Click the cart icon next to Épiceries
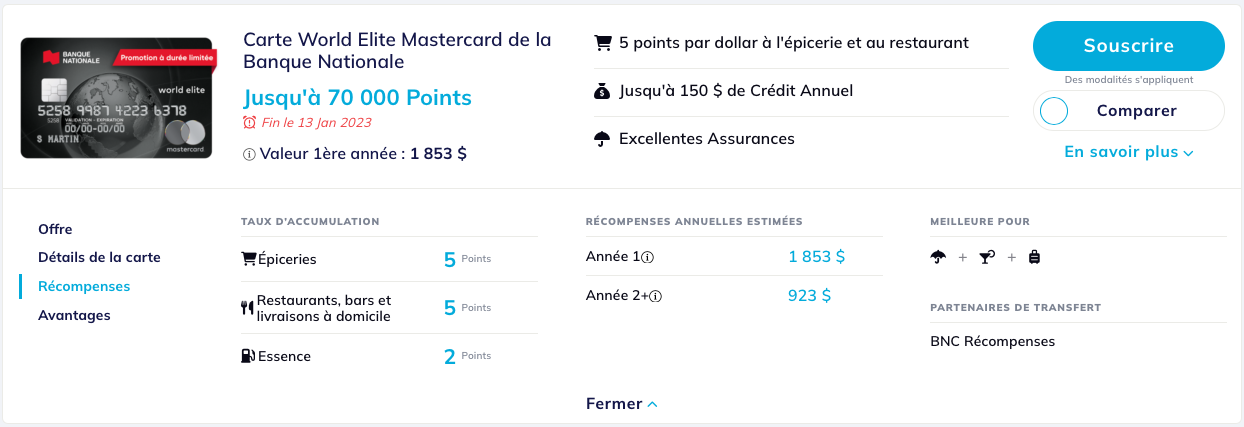The image size is (1244, 427). coord(249,259)
